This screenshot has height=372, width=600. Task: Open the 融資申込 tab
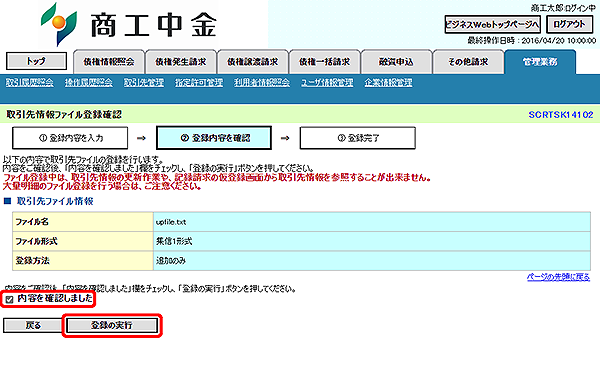pos(396,62)
